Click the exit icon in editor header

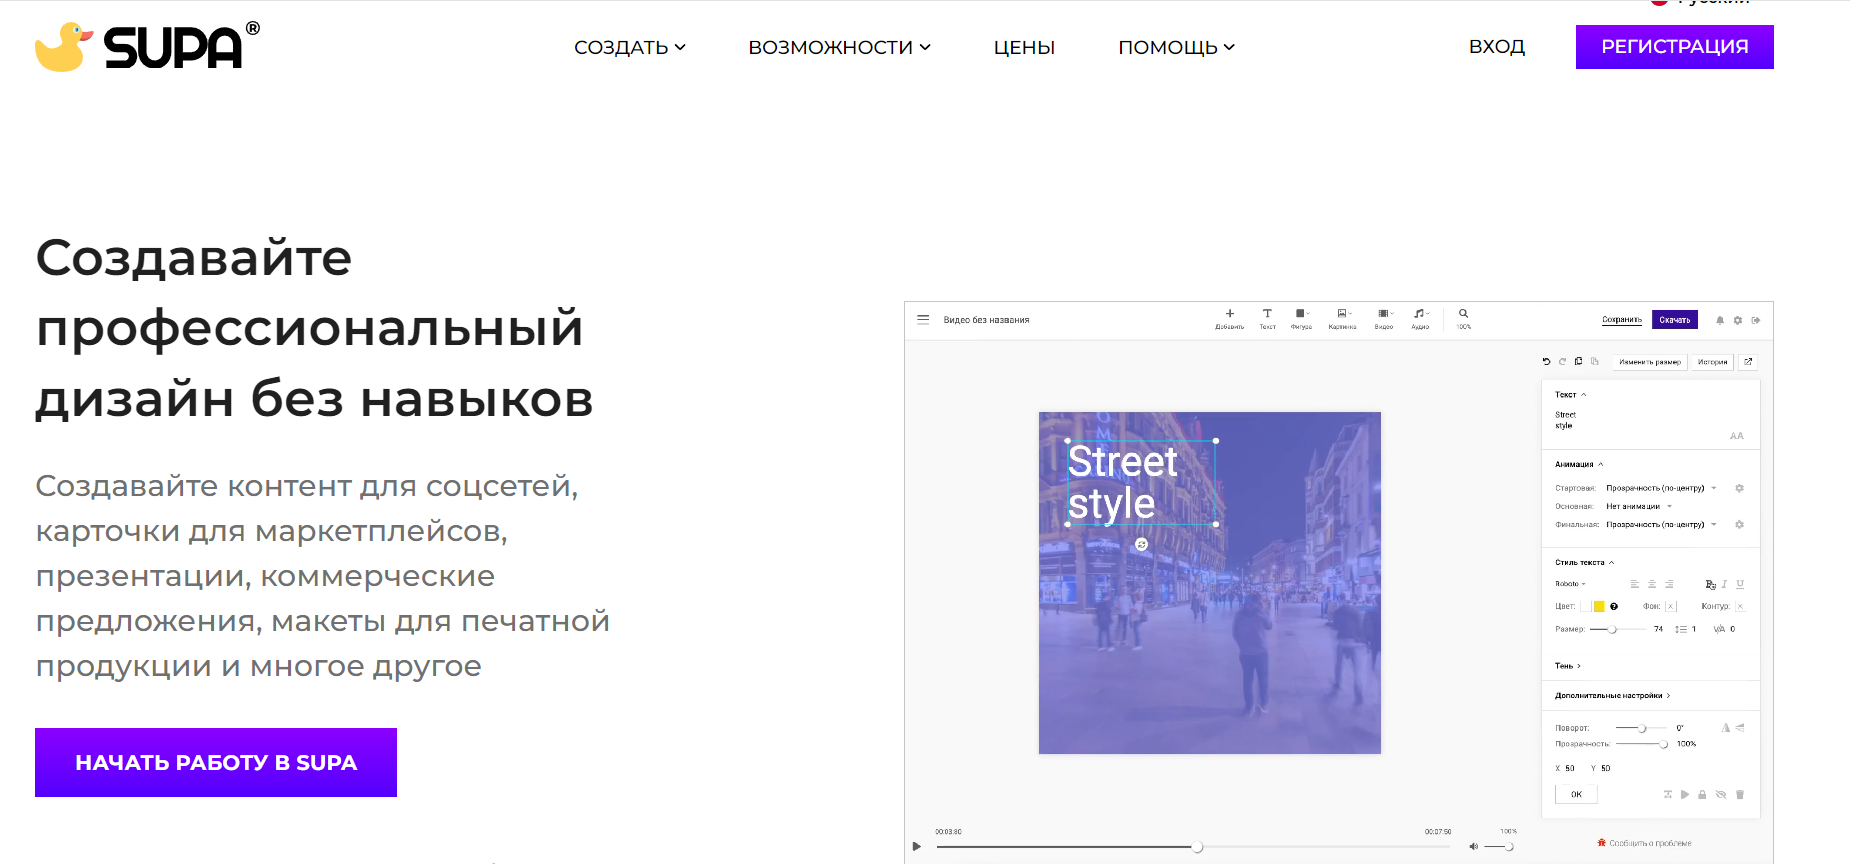click(1756, 320)
